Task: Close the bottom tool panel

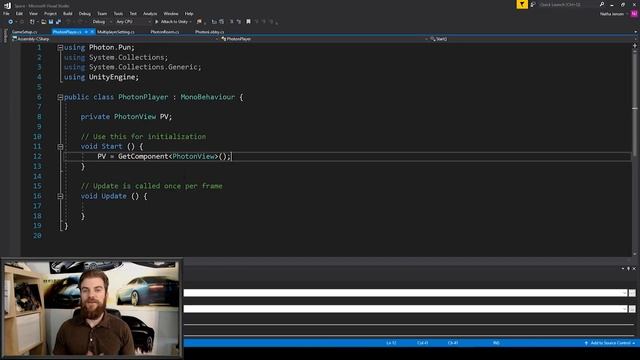Action: pos(634,269)
